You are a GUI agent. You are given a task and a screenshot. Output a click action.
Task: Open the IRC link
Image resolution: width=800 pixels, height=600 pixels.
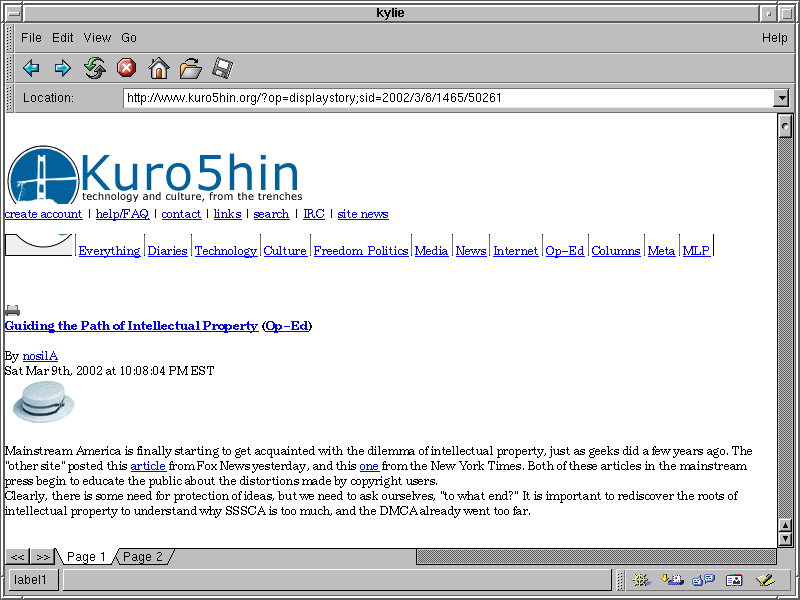click(x=314, y=214)
